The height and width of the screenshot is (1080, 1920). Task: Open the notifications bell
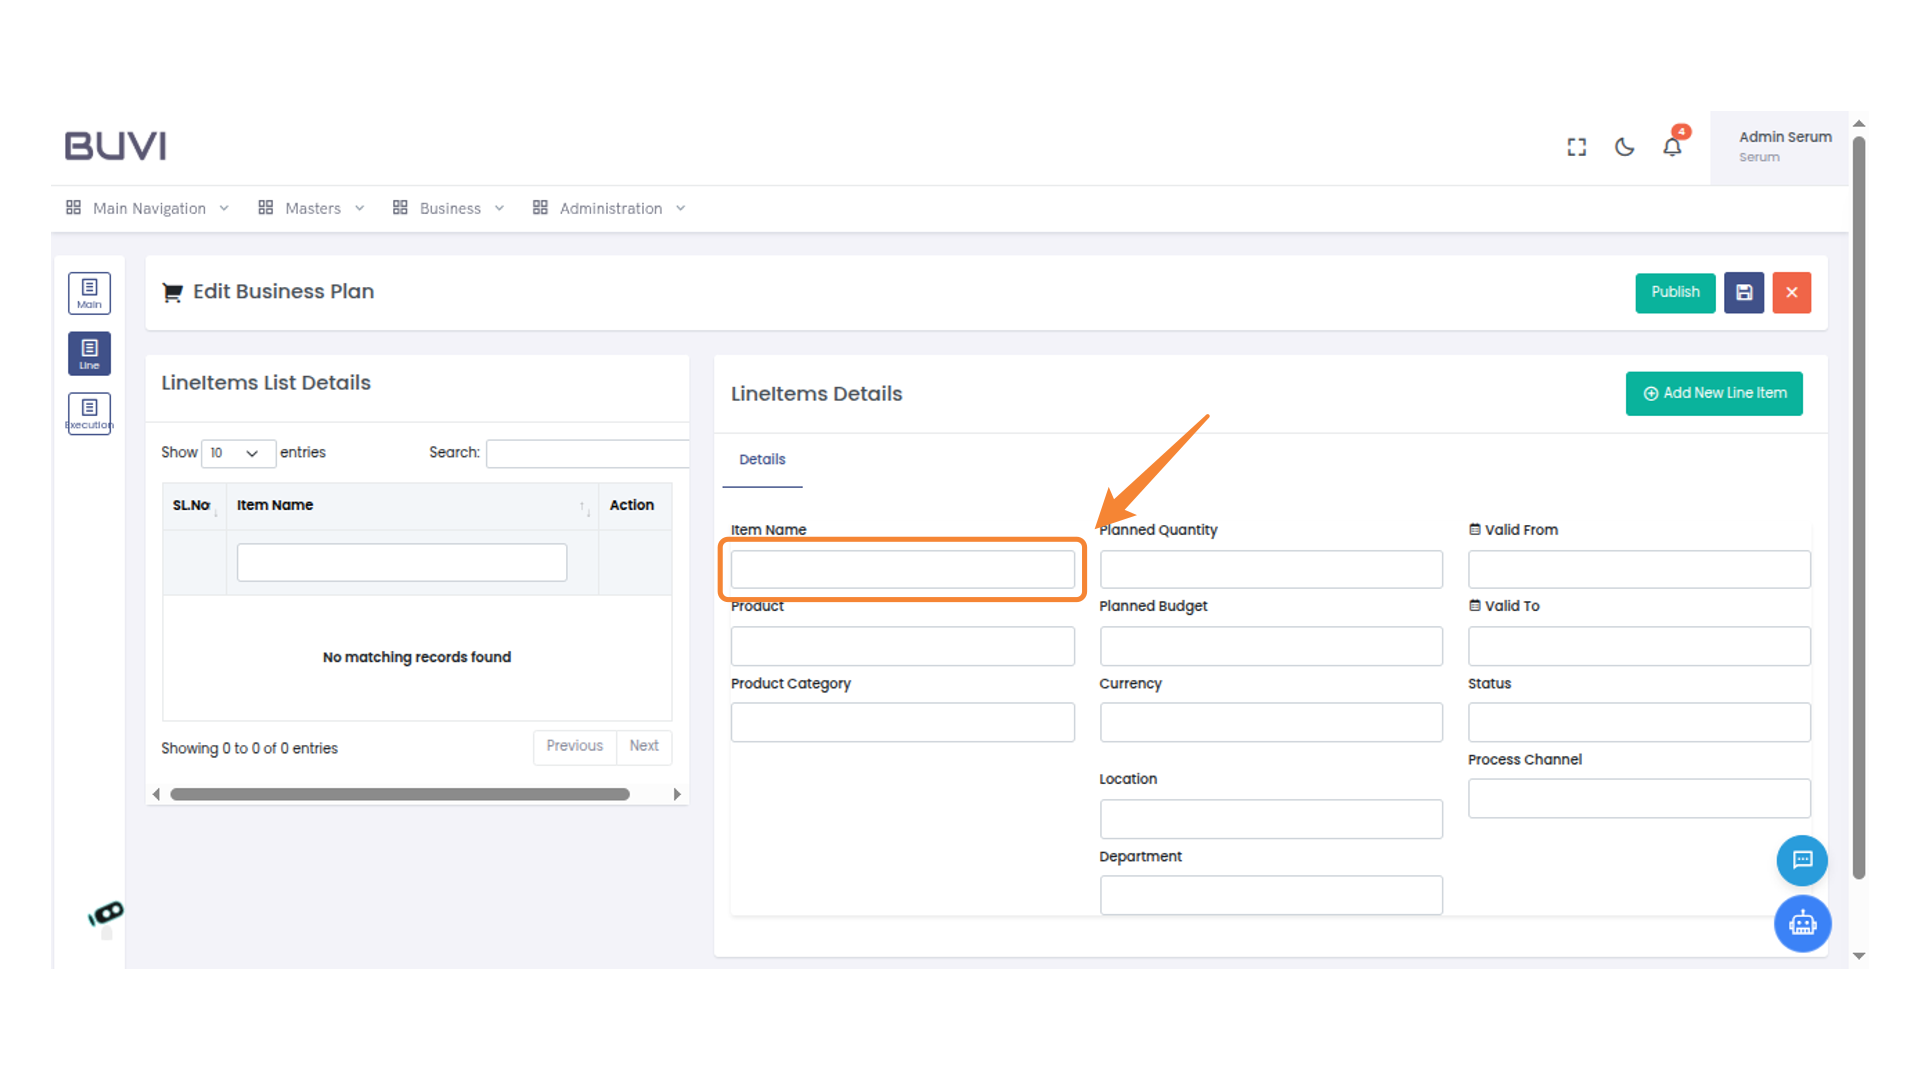(1672, 147)
